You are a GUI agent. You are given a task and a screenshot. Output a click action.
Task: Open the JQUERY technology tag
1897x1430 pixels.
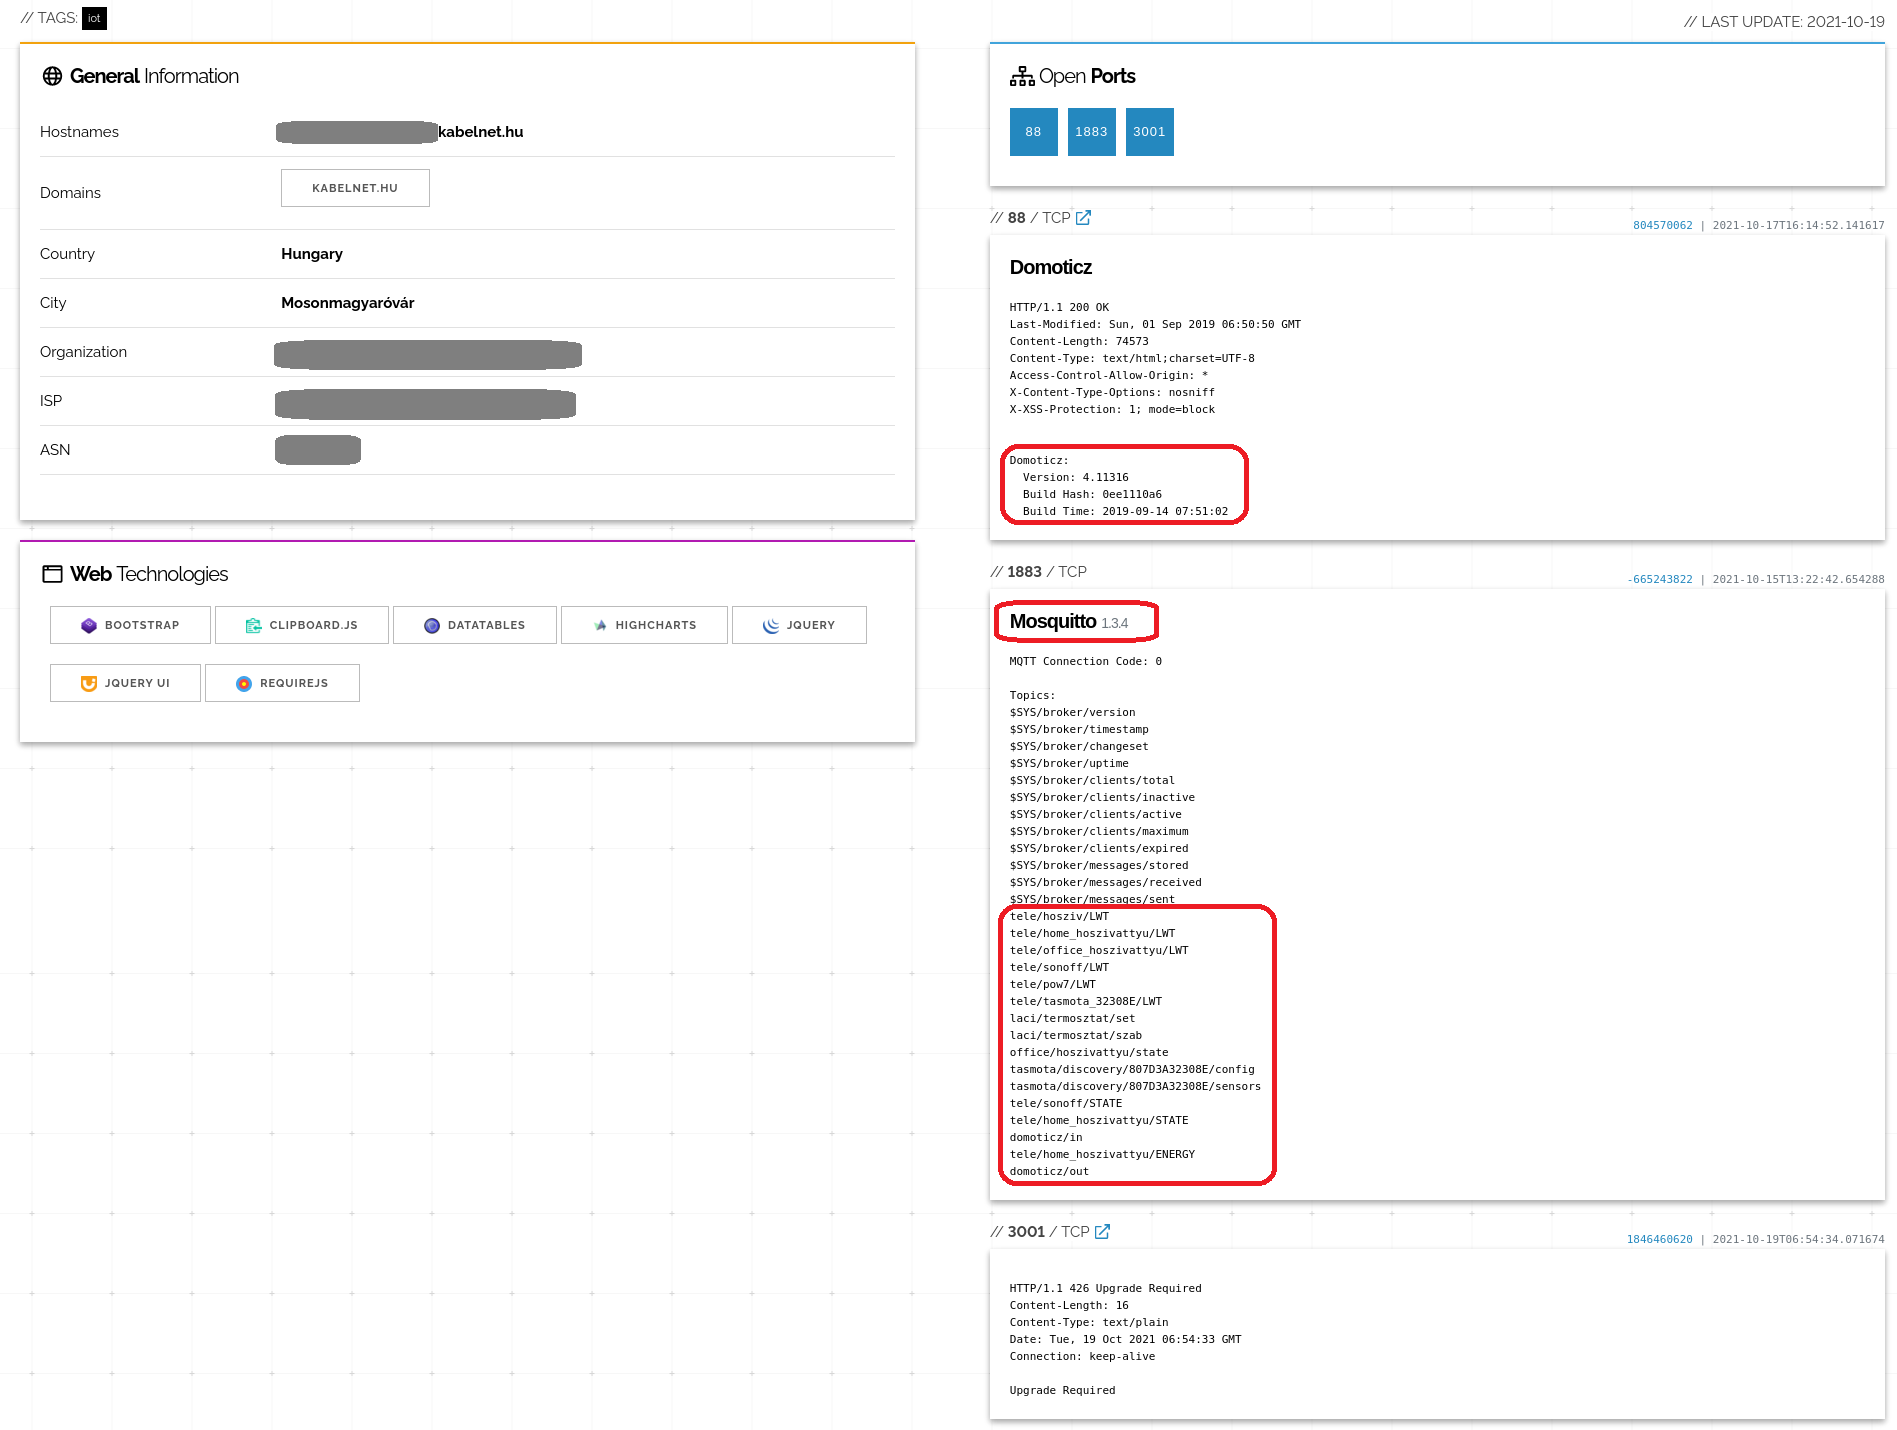799,625
